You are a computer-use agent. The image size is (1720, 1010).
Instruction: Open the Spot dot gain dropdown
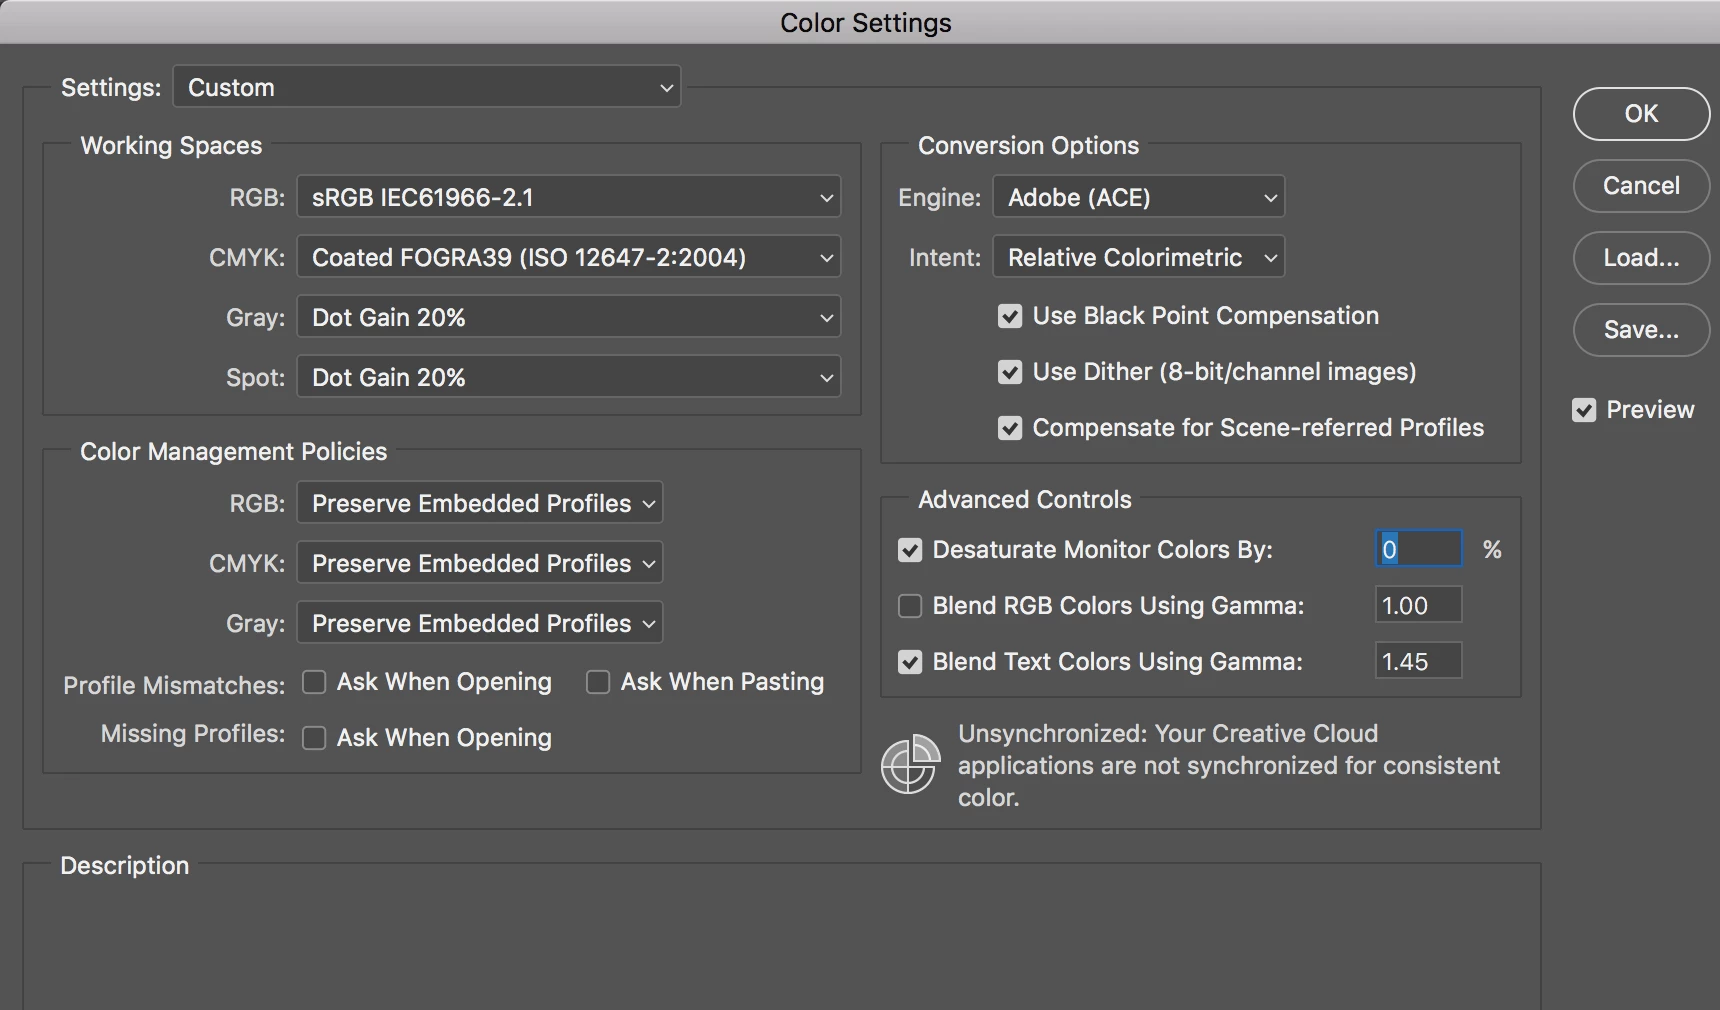568,377
